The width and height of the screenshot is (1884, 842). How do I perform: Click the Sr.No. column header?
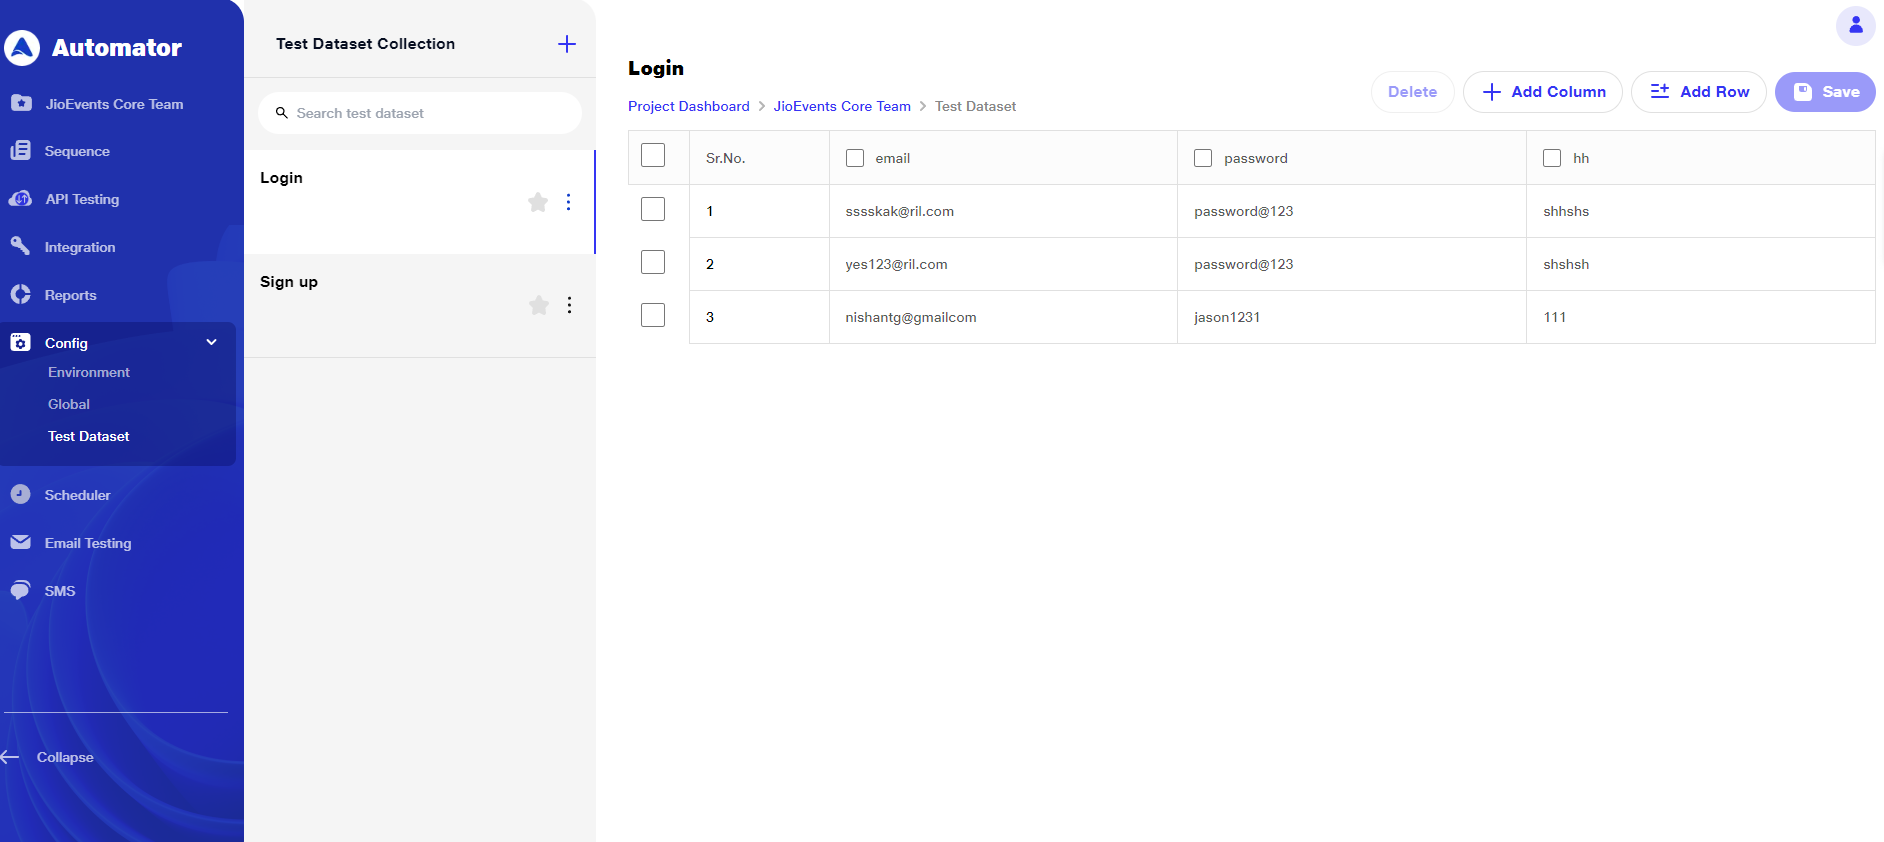(x=759, y=158)
